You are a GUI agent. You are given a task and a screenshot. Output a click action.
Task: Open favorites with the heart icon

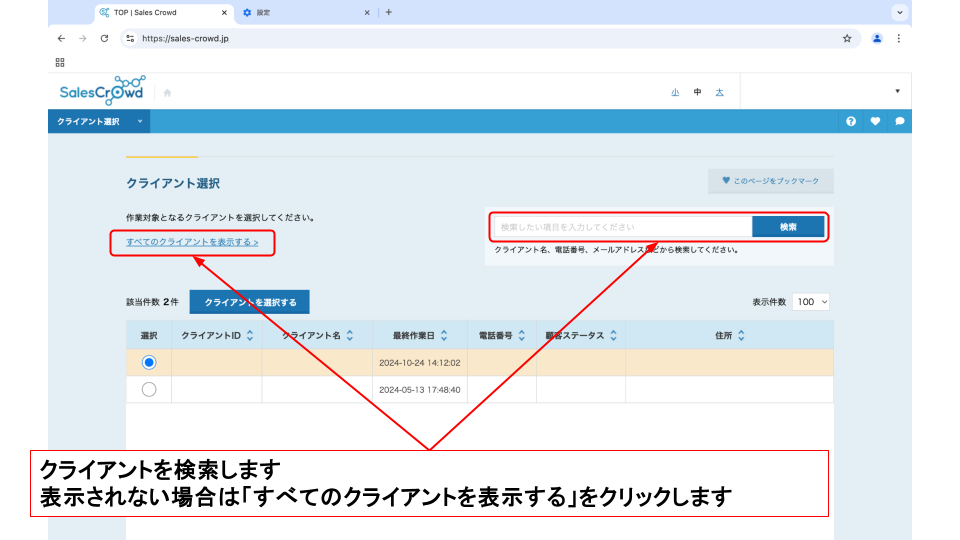pos(875,121)
